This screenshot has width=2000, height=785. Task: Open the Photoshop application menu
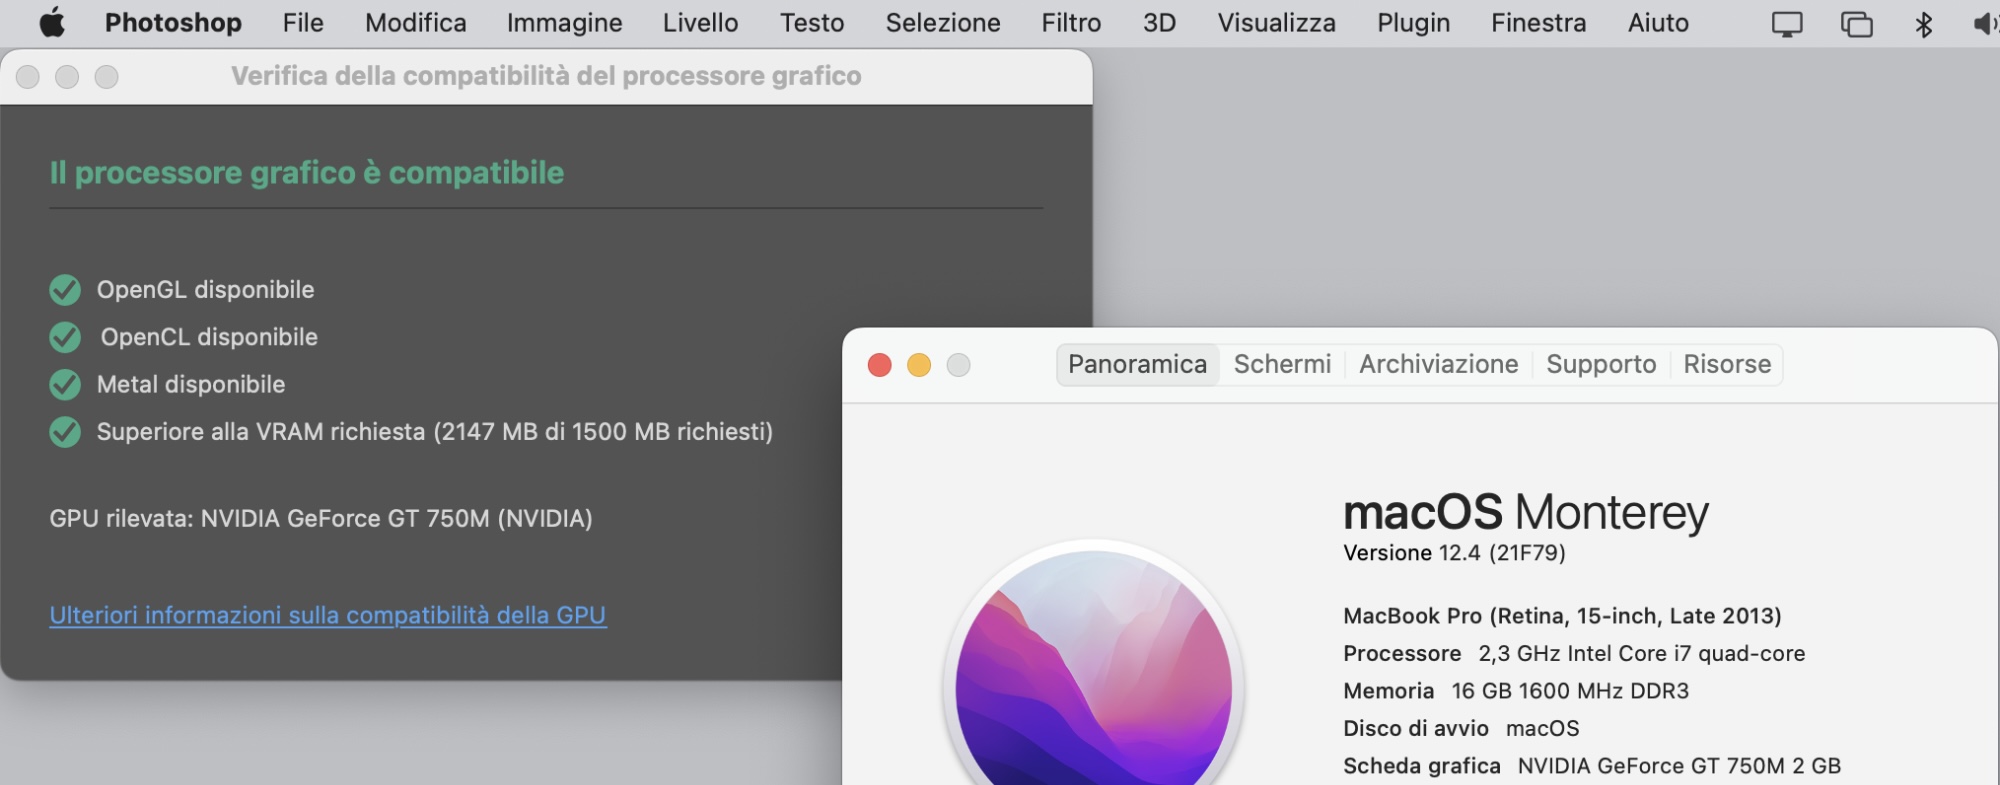point(173,22)
